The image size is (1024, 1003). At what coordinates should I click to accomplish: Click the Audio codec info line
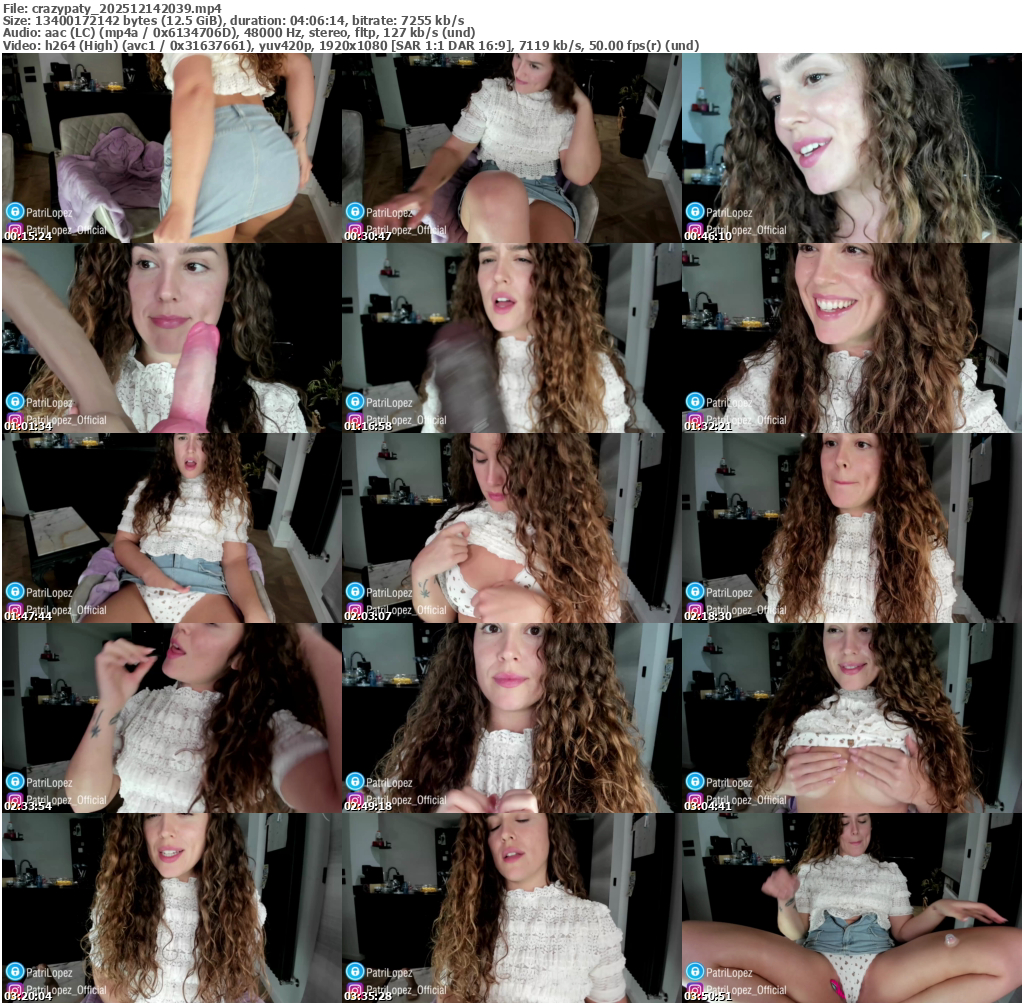pyautogui.click(x=238, y=32)
